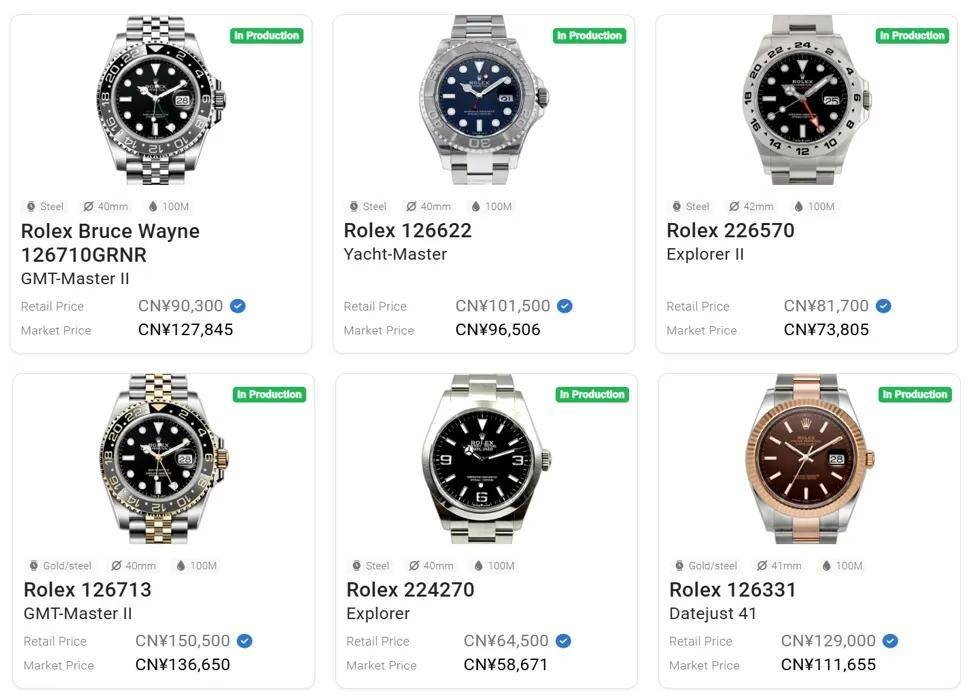974x697 pixels.
Task: Select the Rolex 226570 Explorer II watch image
Action: 806,99
